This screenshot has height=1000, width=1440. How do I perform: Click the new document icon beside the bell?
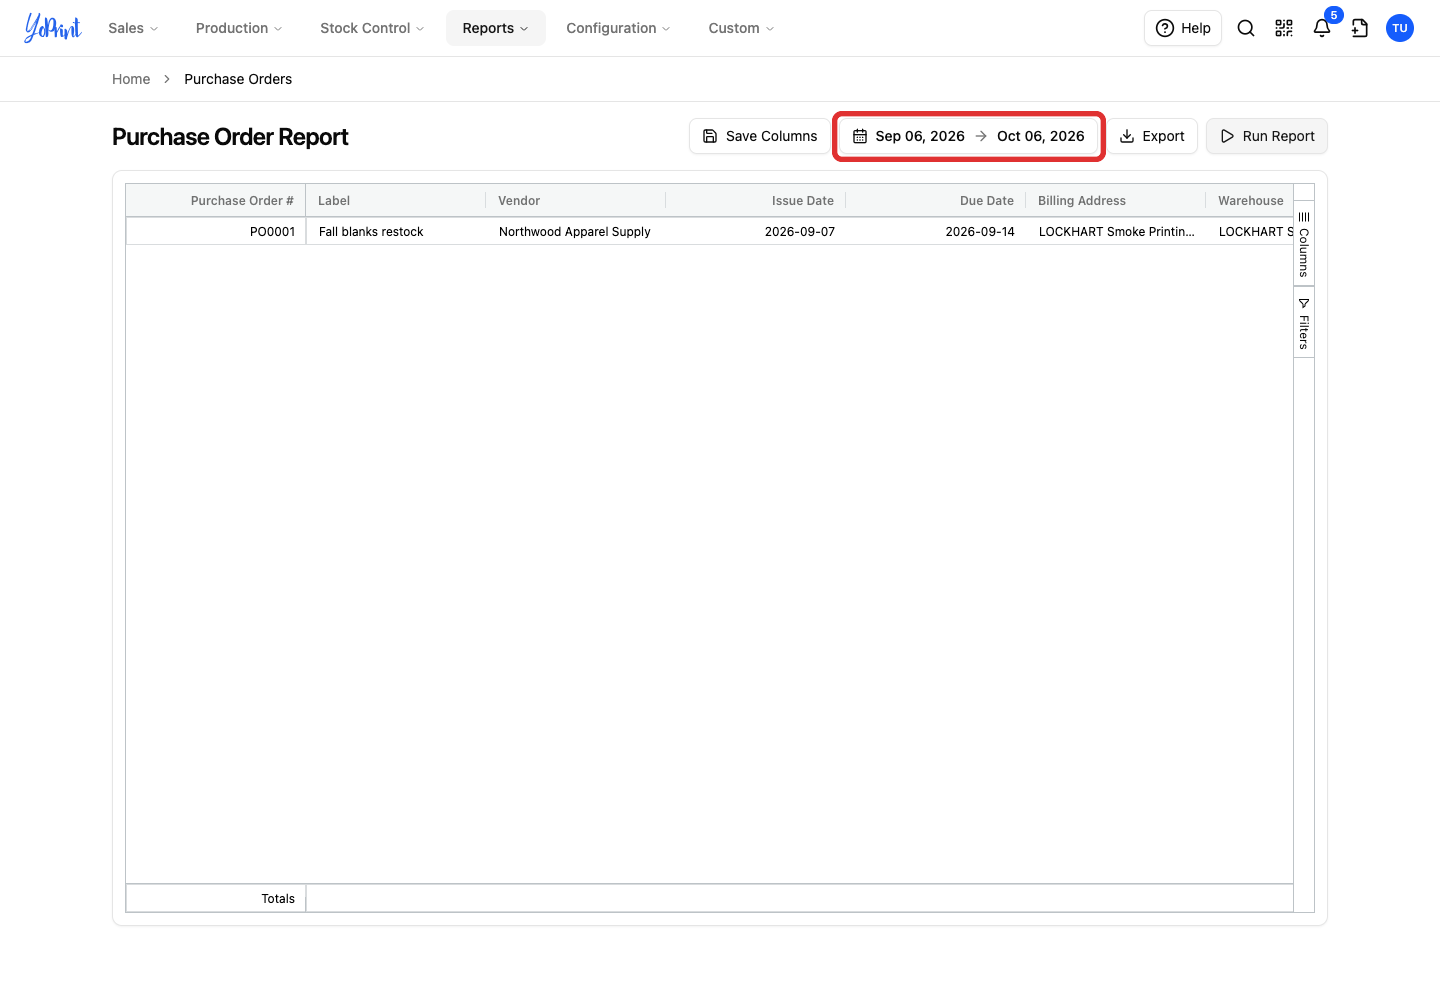click(1360, 28)
